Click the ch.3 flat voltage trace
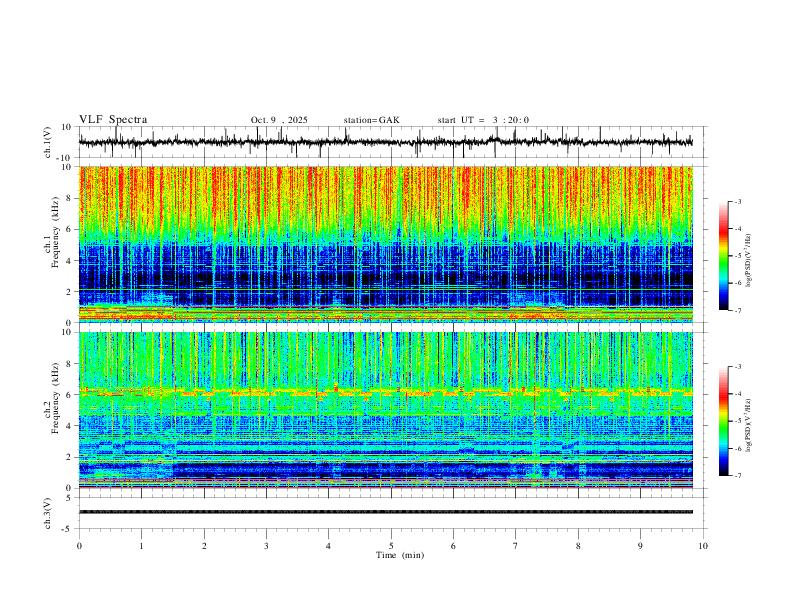Viewport: 792px width, 612px height. (385, 512)
